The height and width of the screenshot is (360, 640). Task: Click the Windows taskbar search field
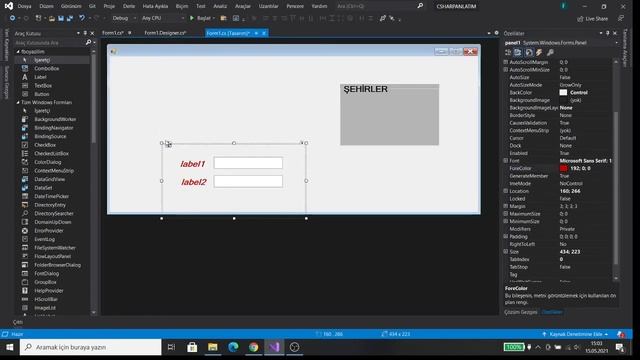91,347
